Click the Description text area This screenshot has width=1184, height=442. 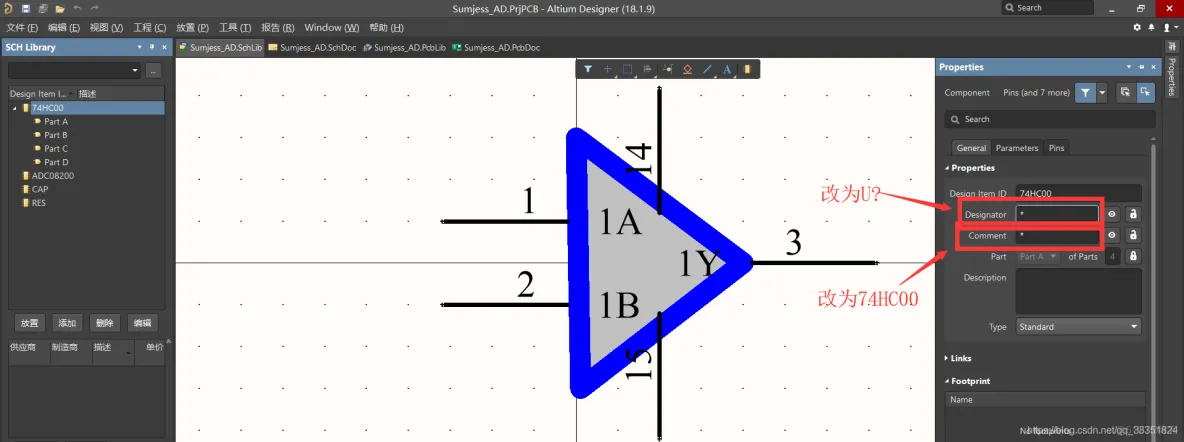pos(1078,291)
